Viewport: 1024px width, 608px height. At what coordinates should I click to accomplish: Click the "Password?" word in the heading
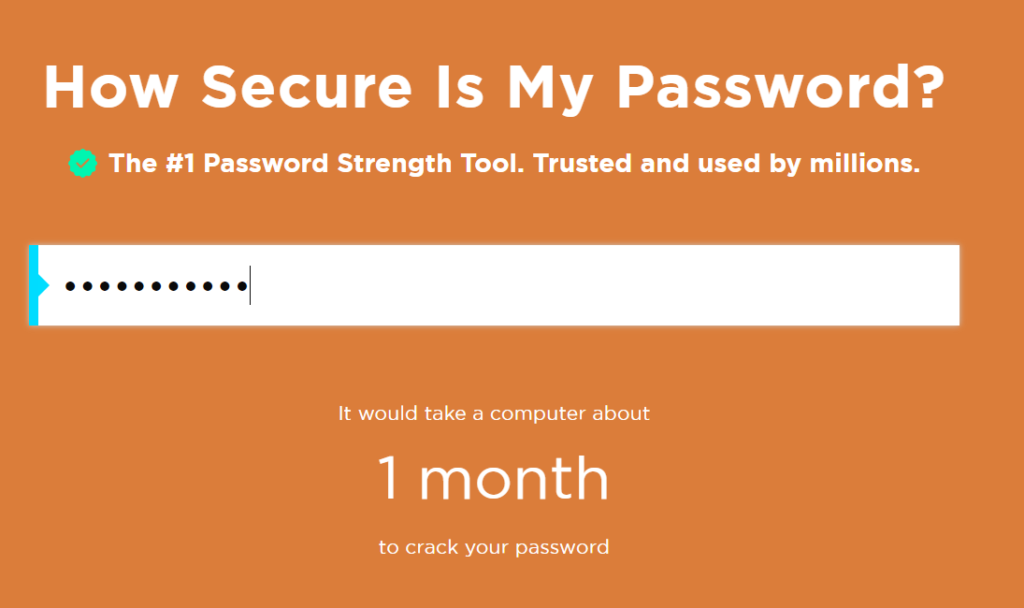(x=780, y=87)
